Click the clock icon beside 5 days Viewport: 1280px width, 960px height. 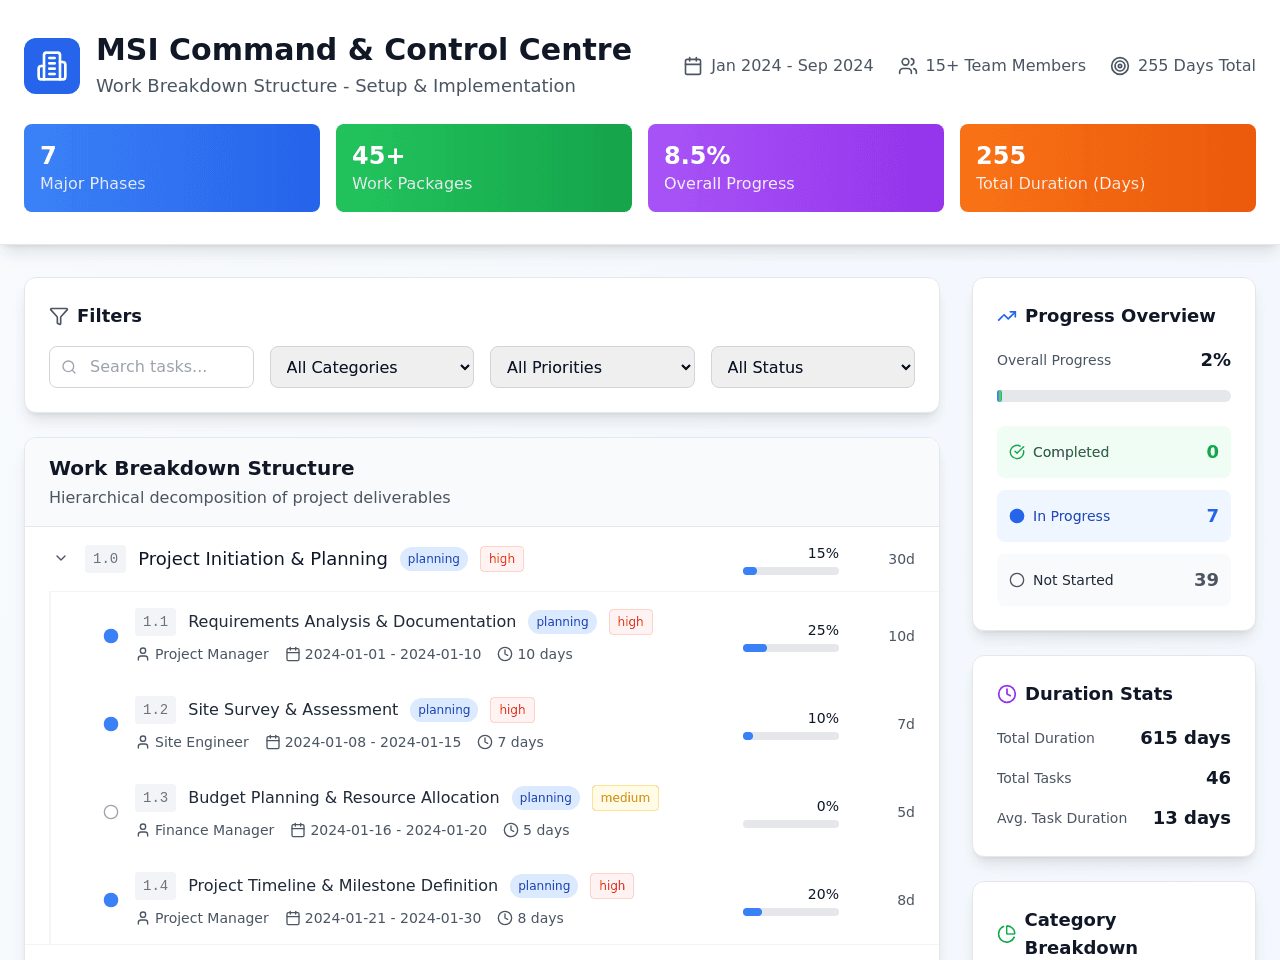coord(511,830)
